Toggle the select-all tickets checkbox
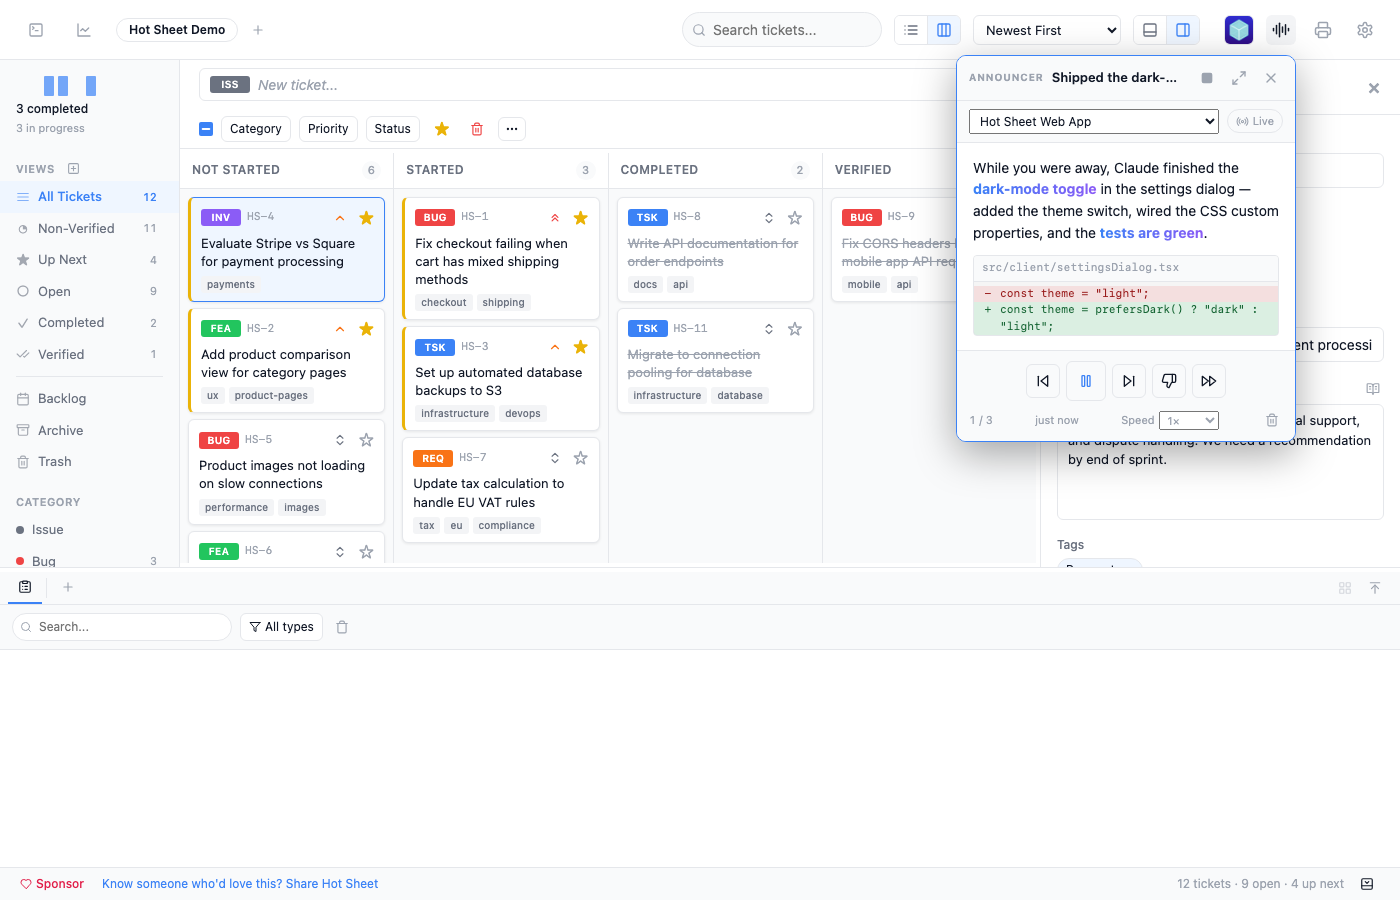Image resolution: width=1400 pixels, height=900 pixels. tap(206, 129)
